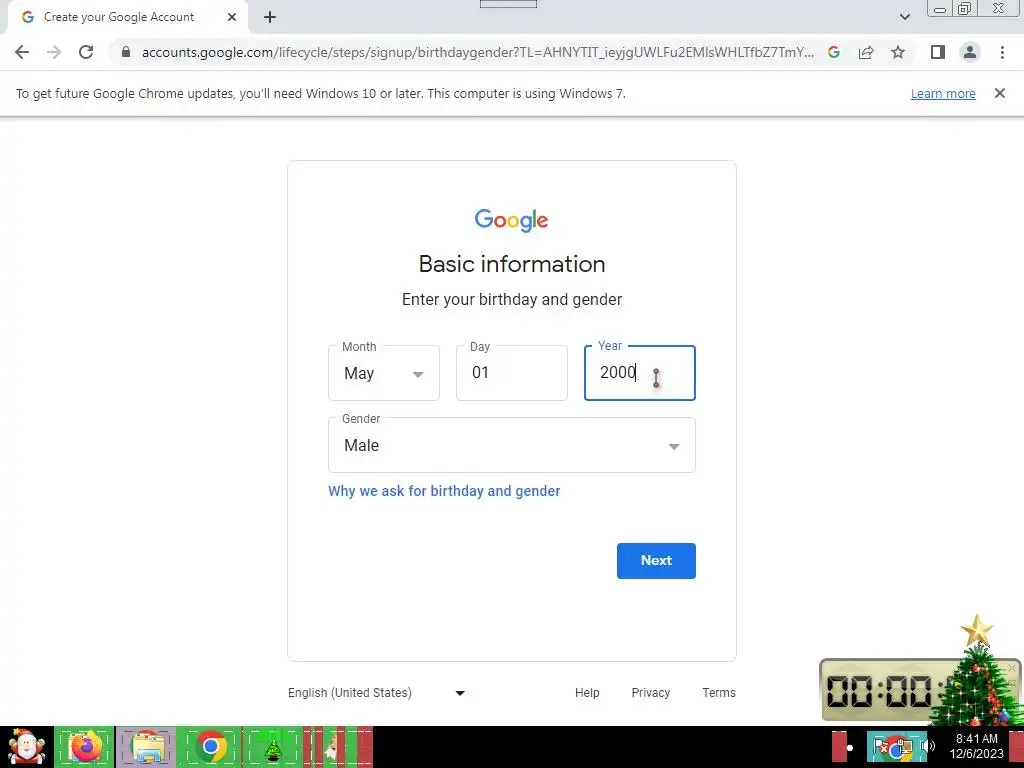Open Learn more about Chrome updates
1024x768 pixels.
pos(943,93)
